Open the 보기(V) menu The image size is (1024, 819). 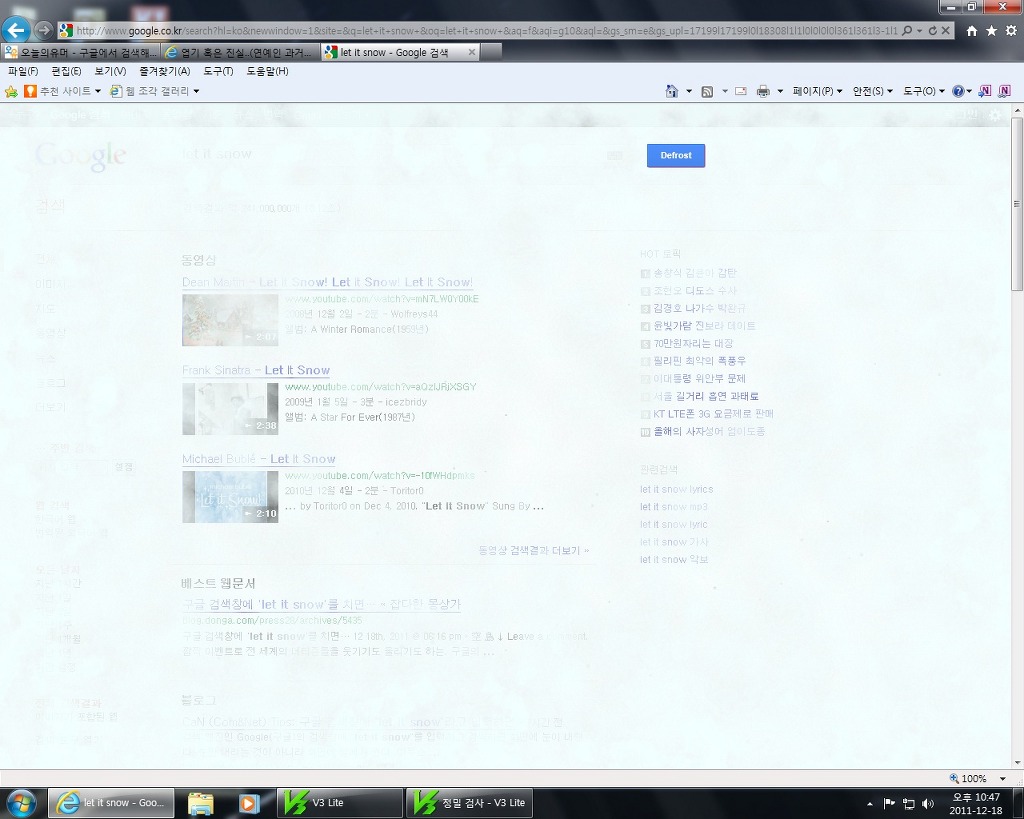pos(110,71)
